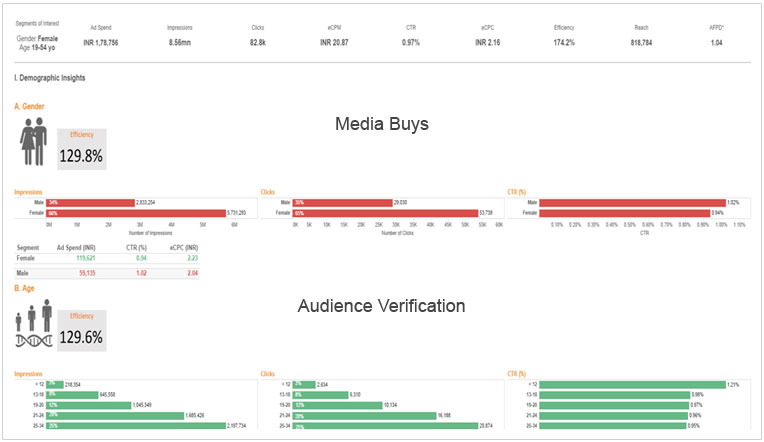764x442 pixels.
Task: Click the eCPM INR 20.87 value
Action: 334,43
